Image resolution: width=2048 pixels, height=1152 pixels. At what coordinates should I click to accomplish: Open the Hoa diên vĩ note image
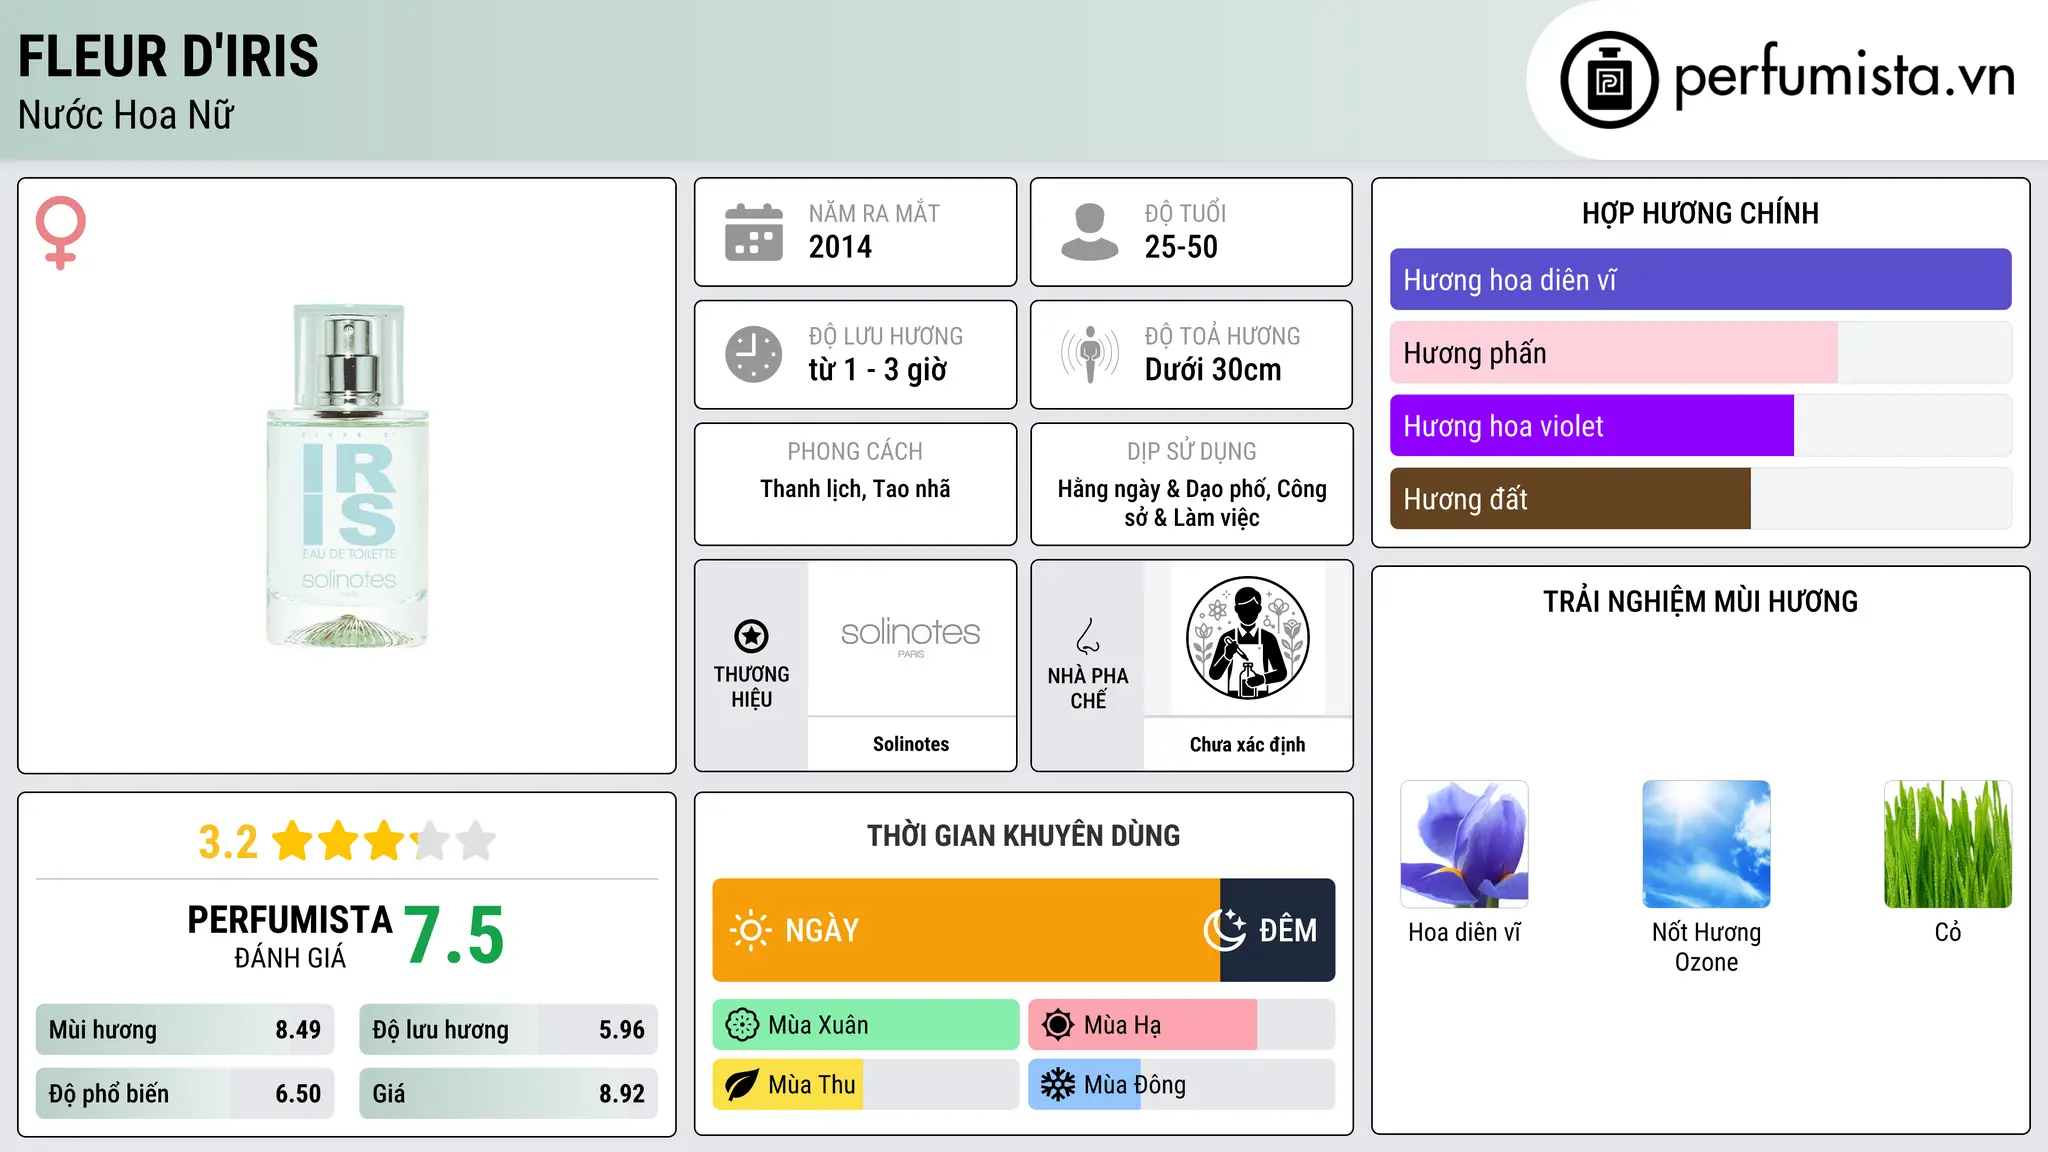click(1464, 844)
